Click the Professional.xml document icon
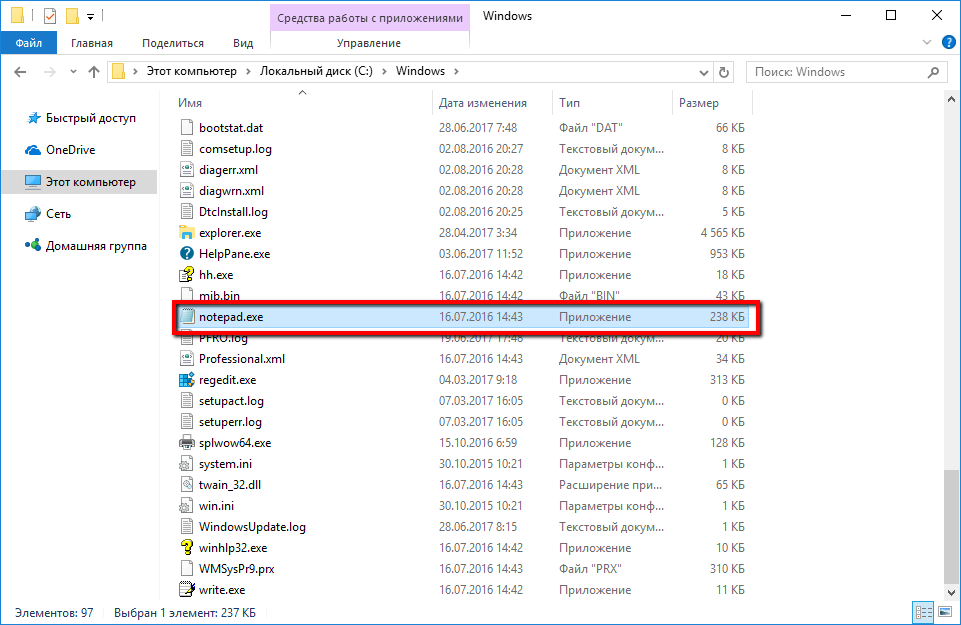The width and height of the screenshot is (961, 625). (x=186, y=358)
